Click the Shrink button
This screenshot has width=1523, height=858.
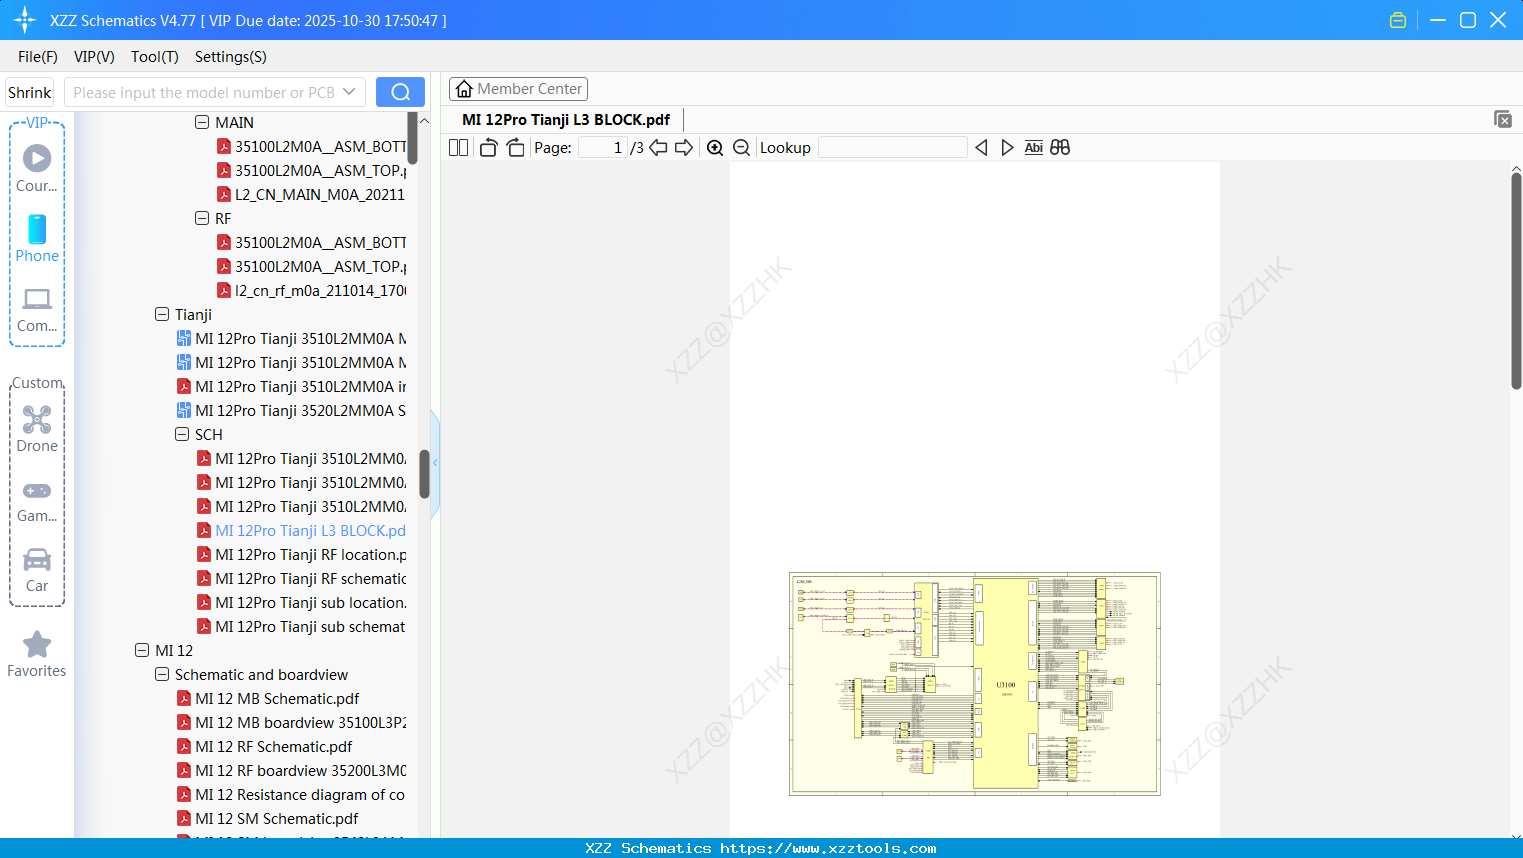pyautogui.click(x=29, y=92)
